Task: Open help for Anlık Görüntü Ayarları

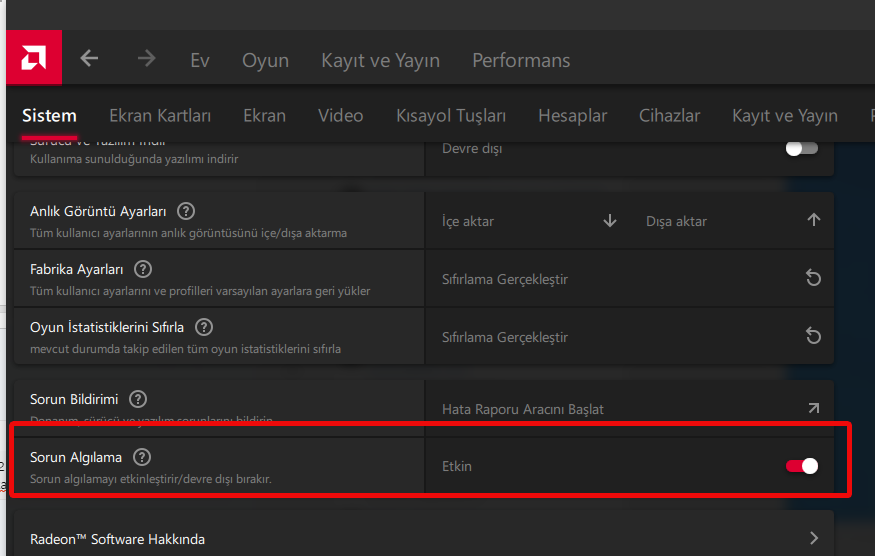Action: click(186, 212)
